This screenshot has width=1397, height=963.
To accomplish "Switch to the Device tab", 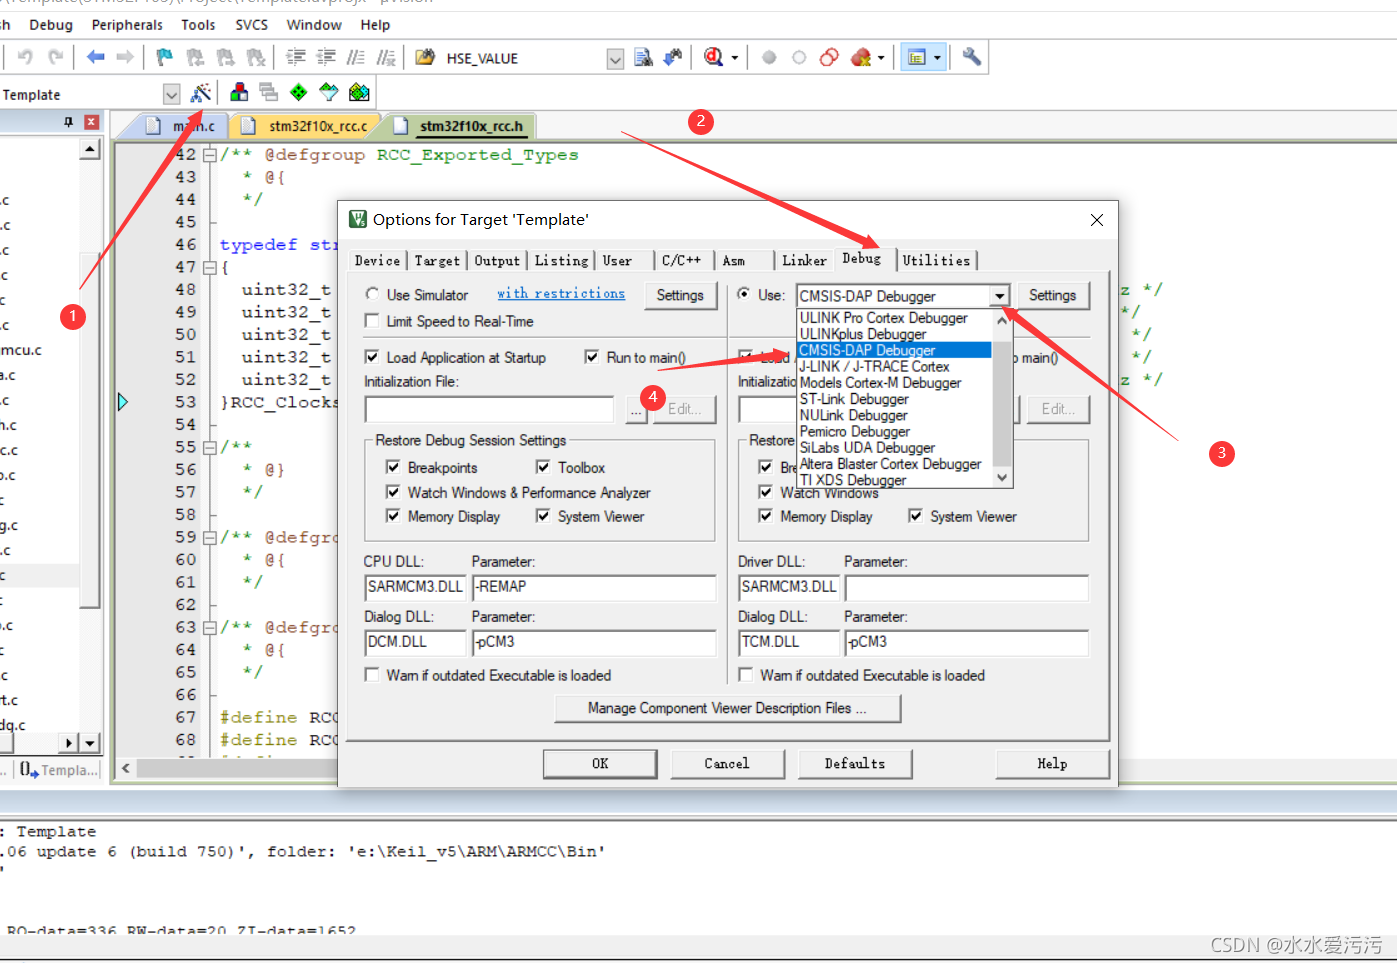I will tap(377, 260).
